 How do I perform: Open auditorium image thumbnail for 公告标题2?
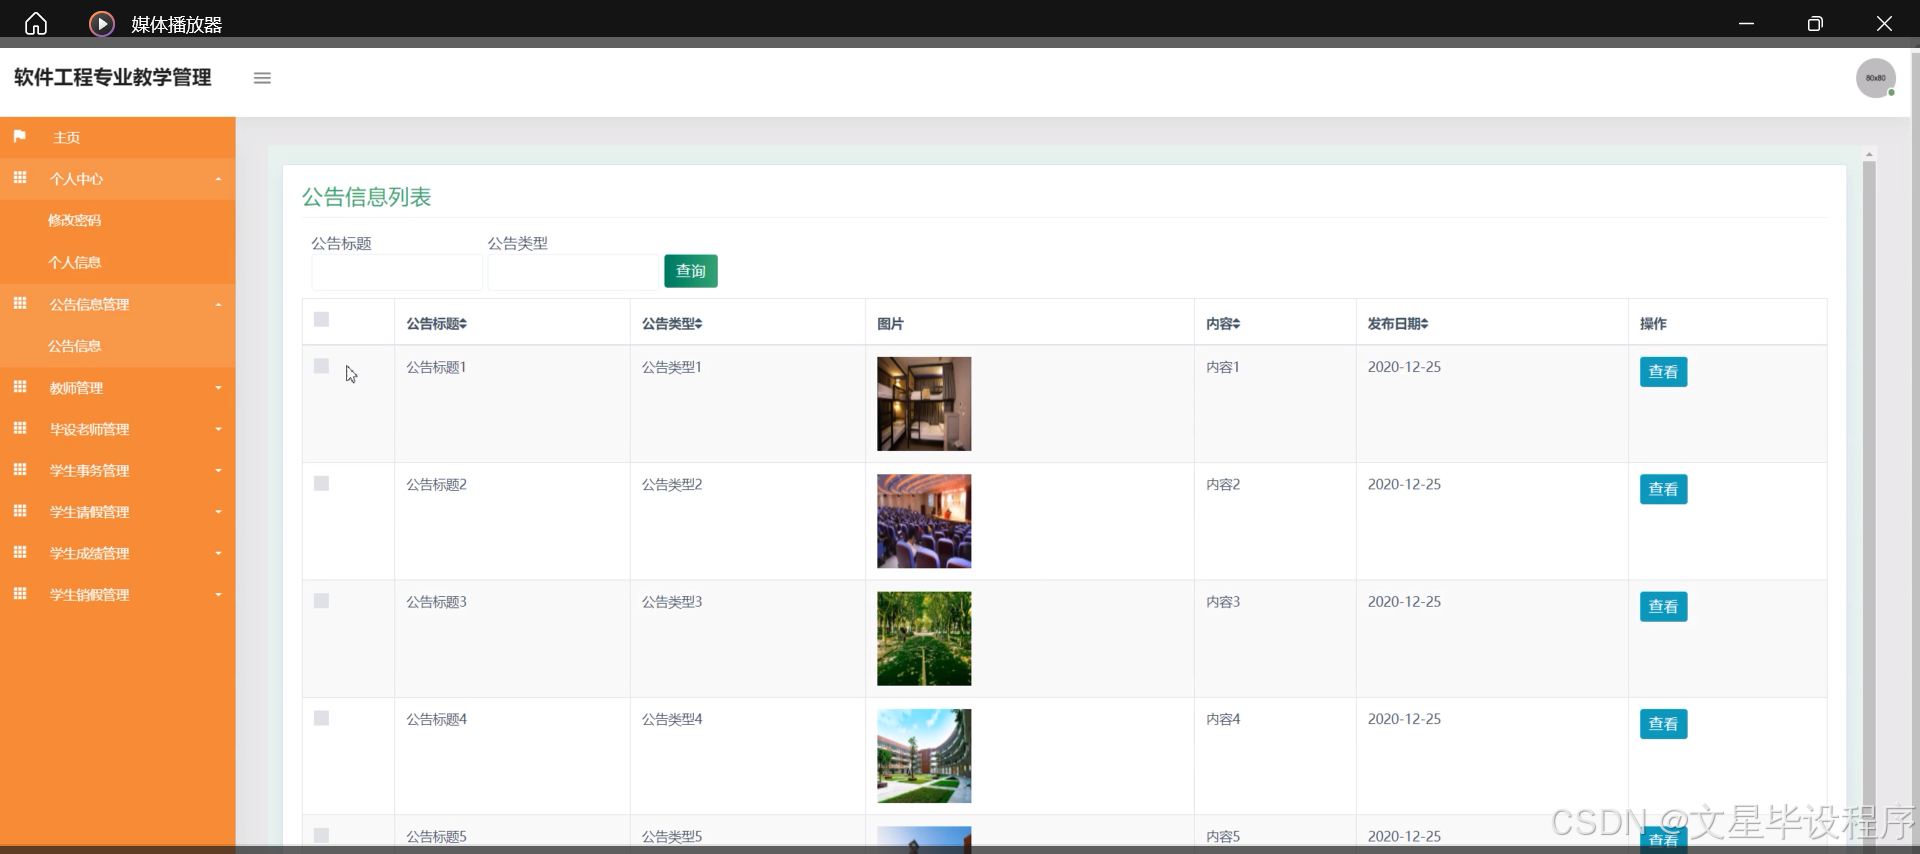tap(924, 521)
